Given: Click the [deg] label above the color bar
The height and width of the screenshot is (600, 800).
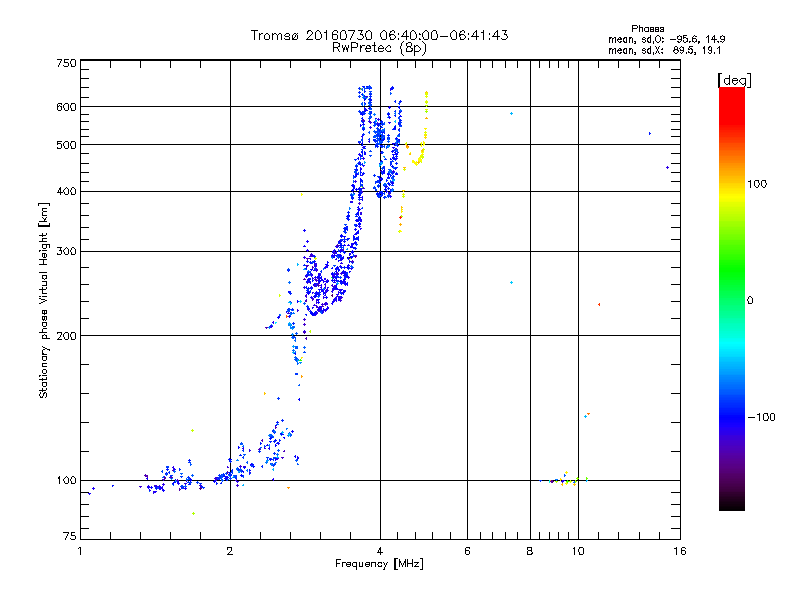Looking at the screenshot, I should coord(734,80).
